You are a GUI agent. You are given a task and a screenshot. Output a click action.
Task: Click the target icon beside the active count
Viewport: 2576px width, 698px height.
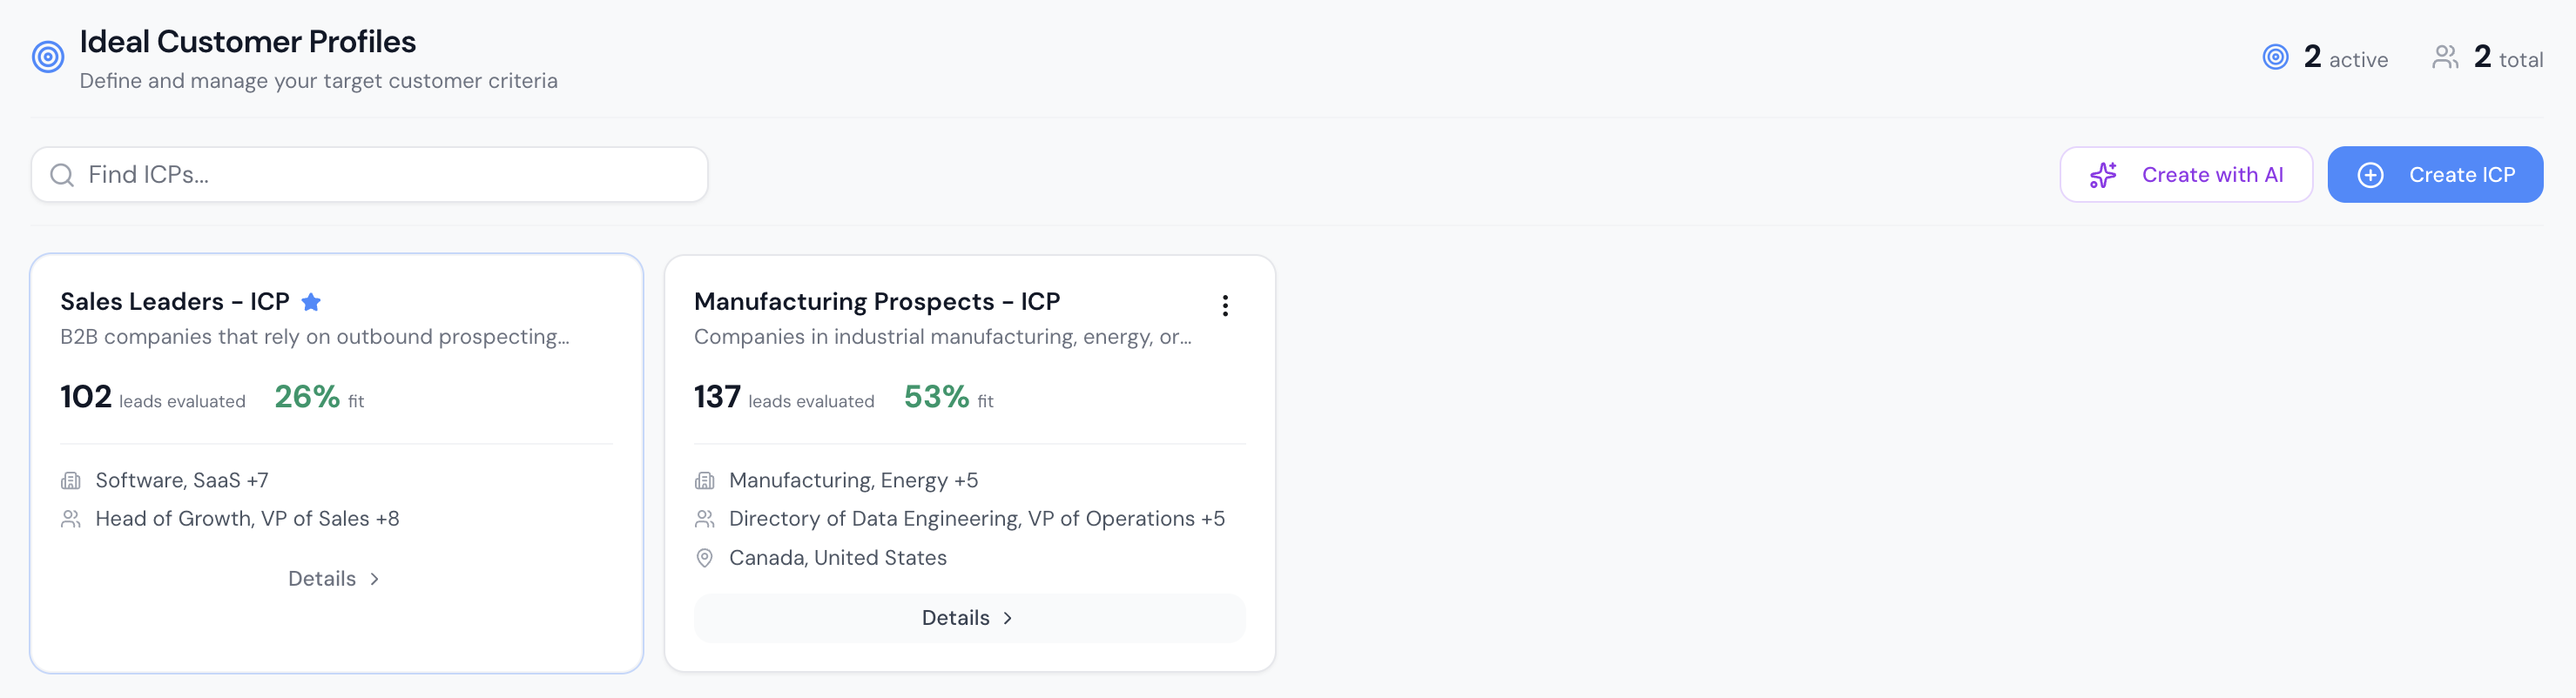(2275, 57)
